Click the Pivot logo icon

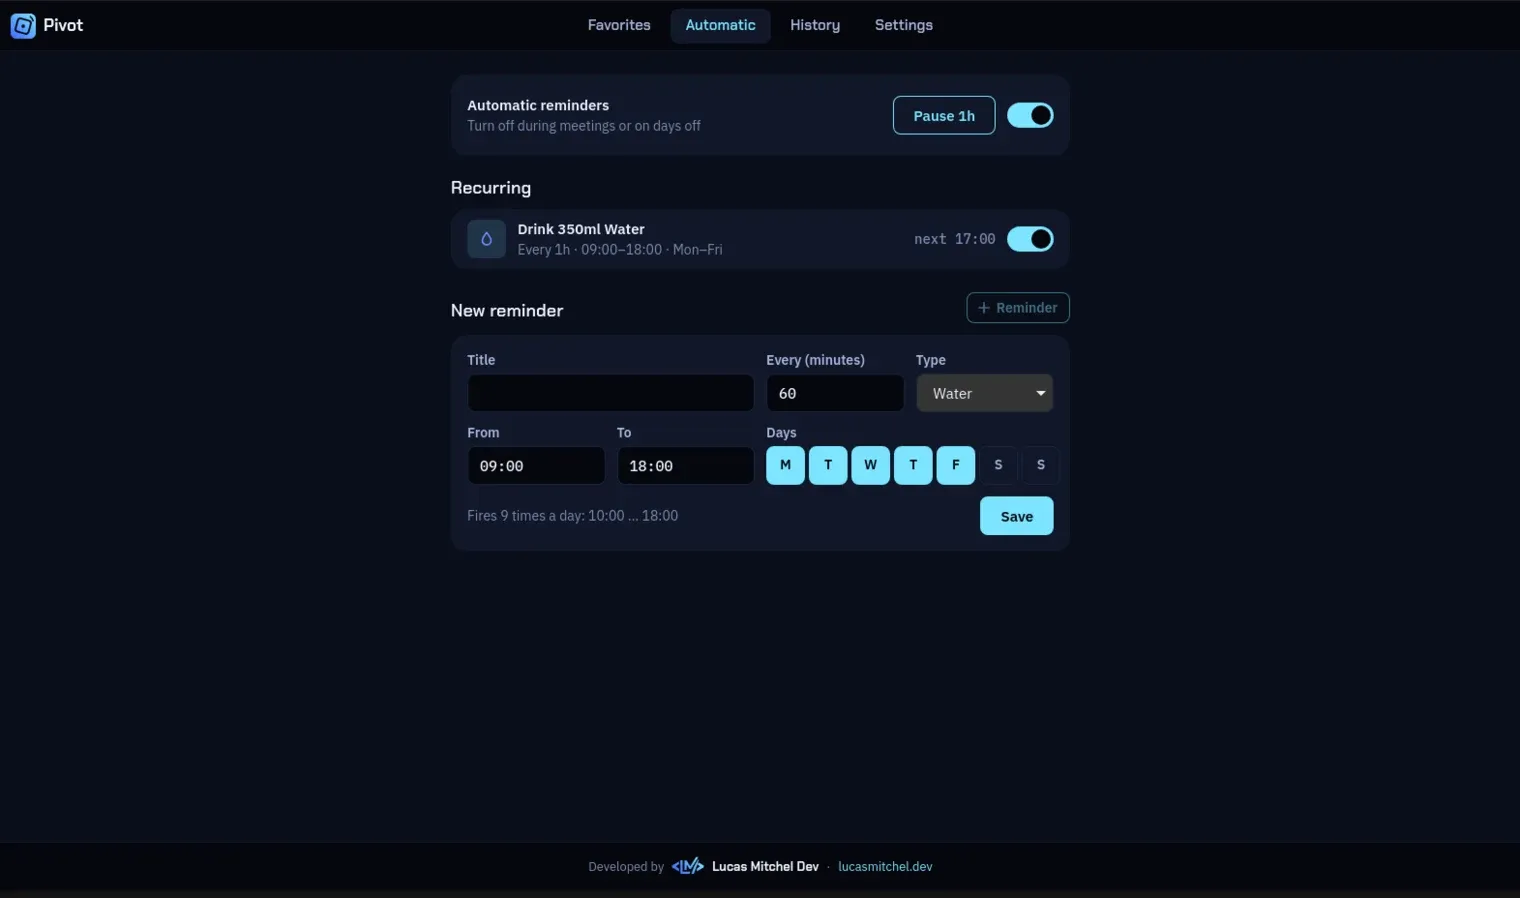(23, 26)
